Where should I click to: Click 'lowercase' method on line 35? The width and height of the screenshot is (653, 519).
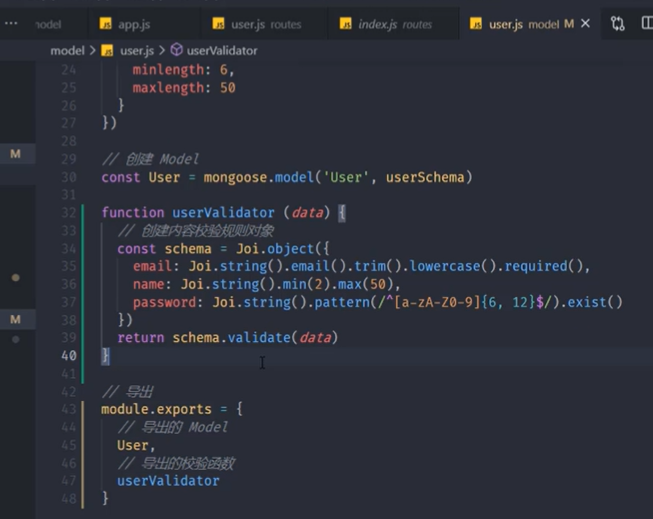(445, 266)
